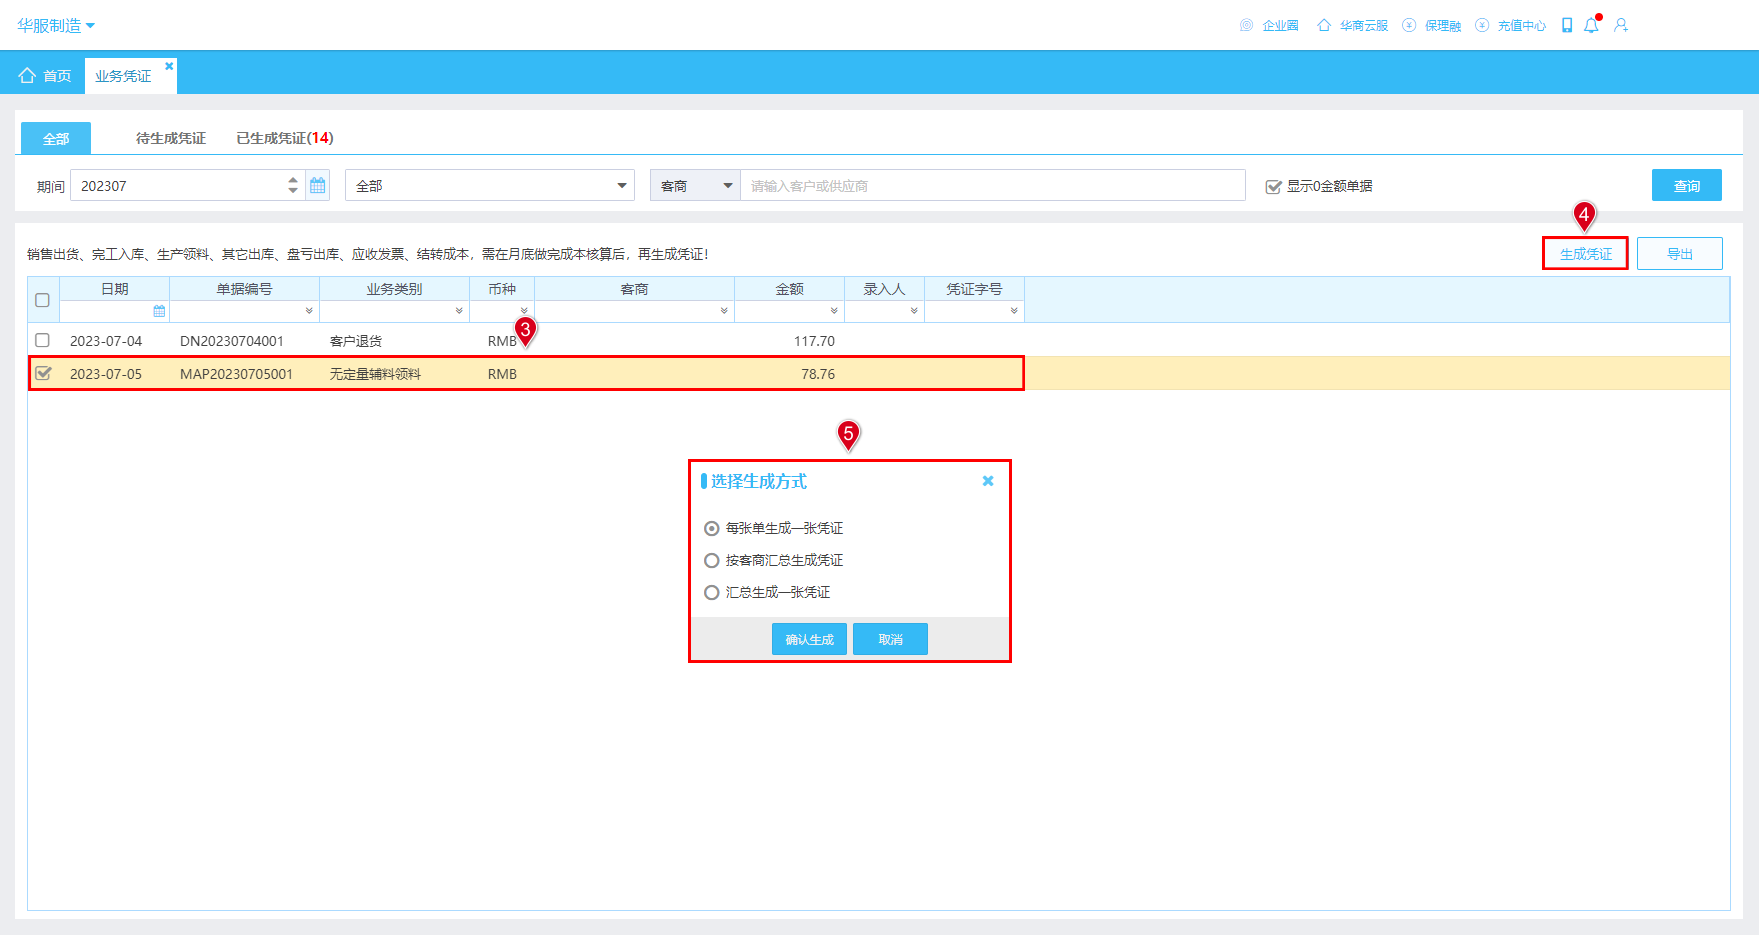The height and width of the screenshot is (935, 1759).
Task: Open the 日期 filter calendar icon
Action: pos(159,311)
